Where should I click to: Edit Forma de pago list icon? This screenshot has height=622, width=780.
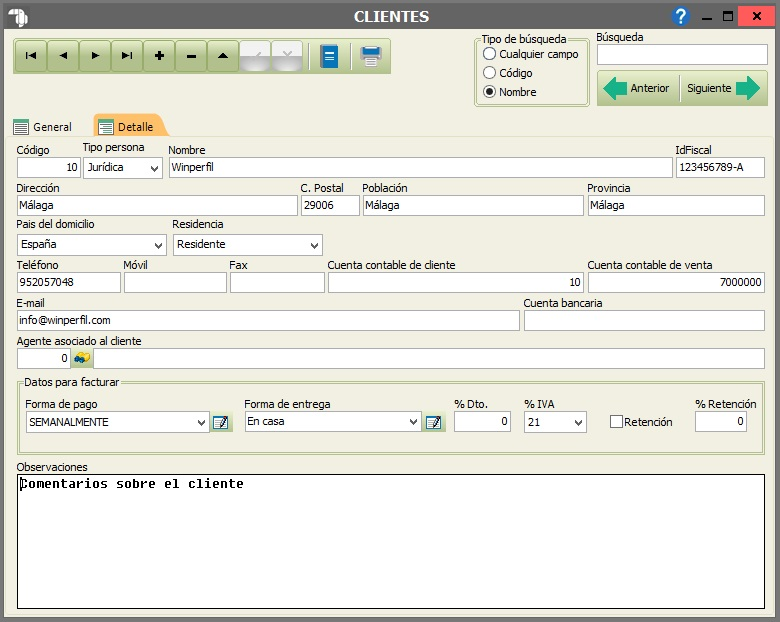(x=221, y=422)
